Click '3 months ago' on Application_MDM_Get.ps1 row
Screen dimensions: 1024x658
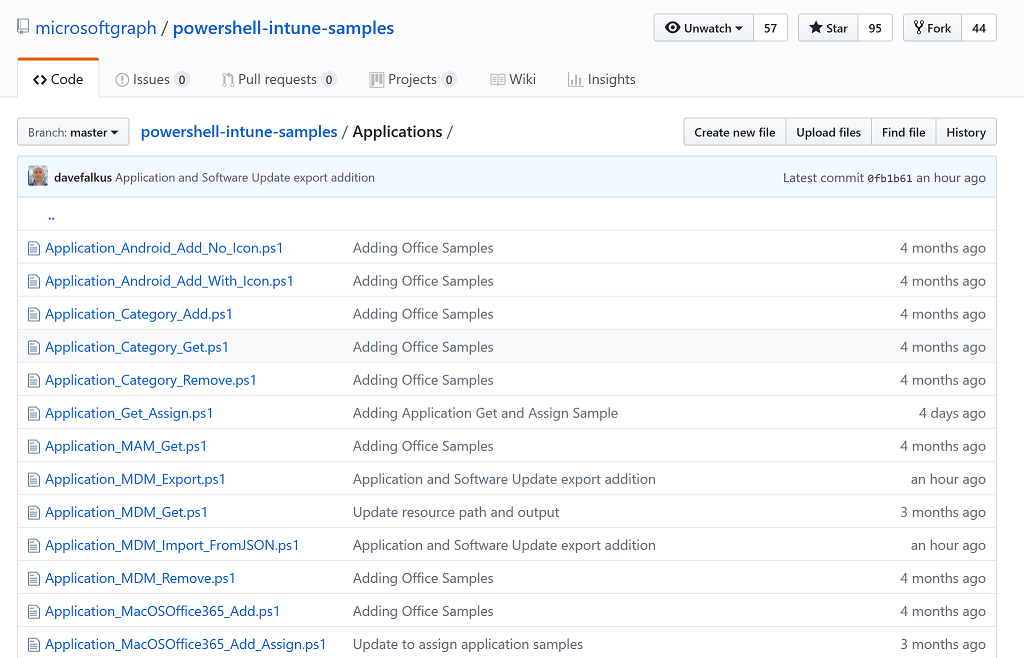pos(943,512)
